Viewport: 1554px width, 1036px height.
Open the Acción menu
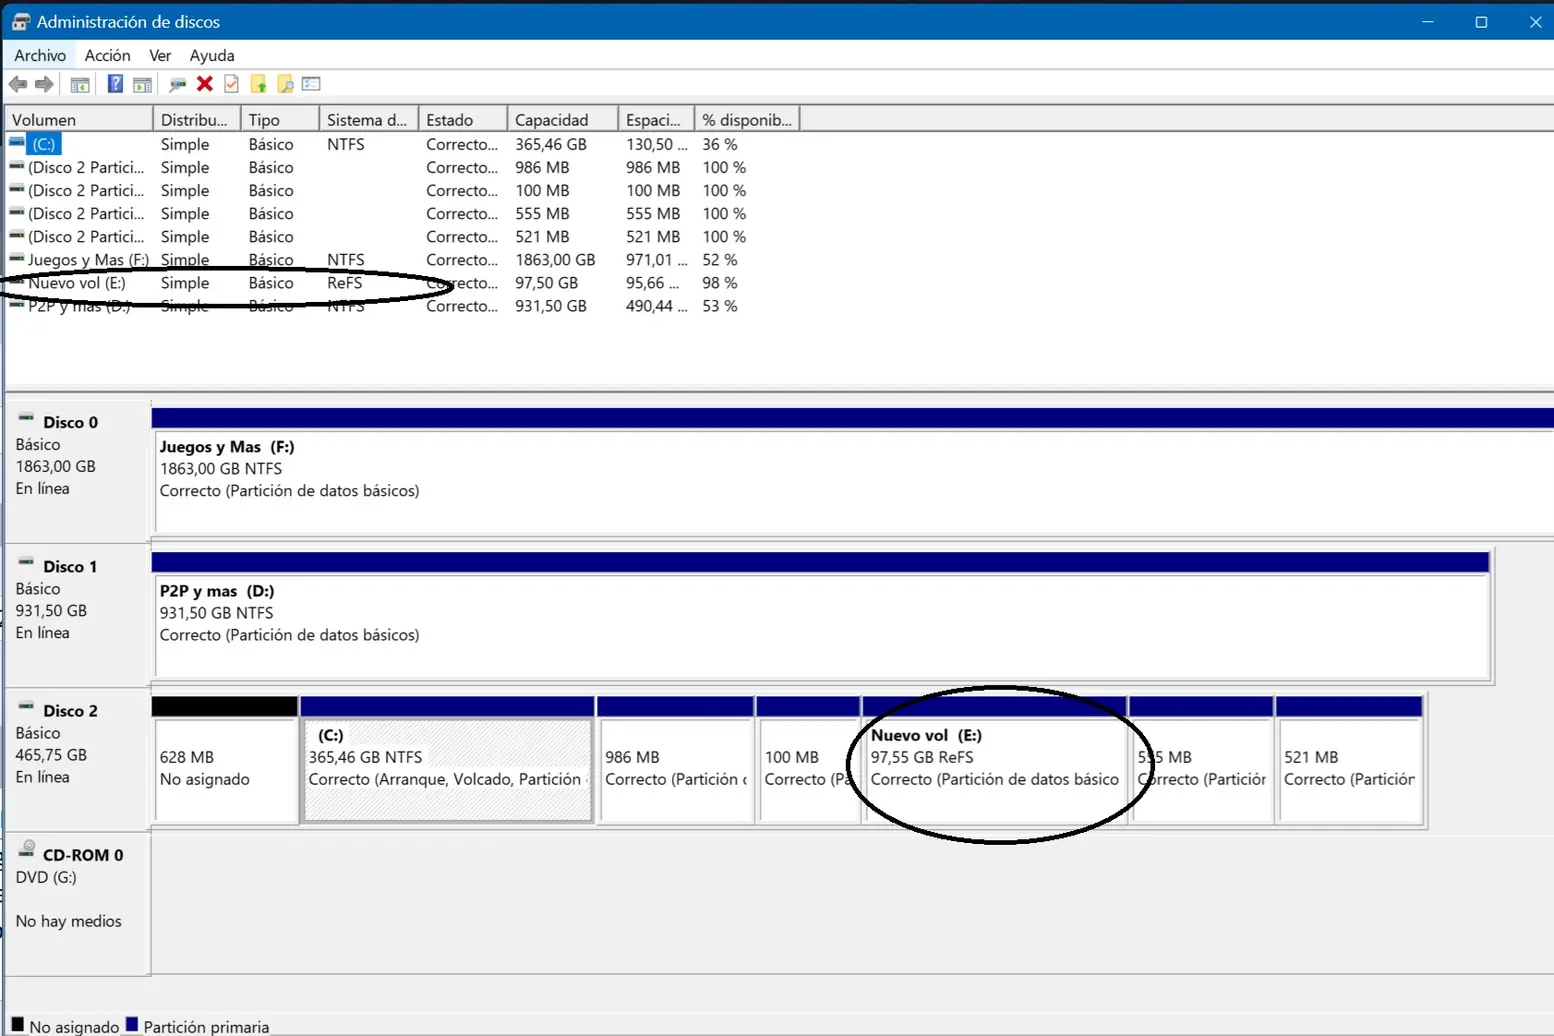click(x=107, y=56)
